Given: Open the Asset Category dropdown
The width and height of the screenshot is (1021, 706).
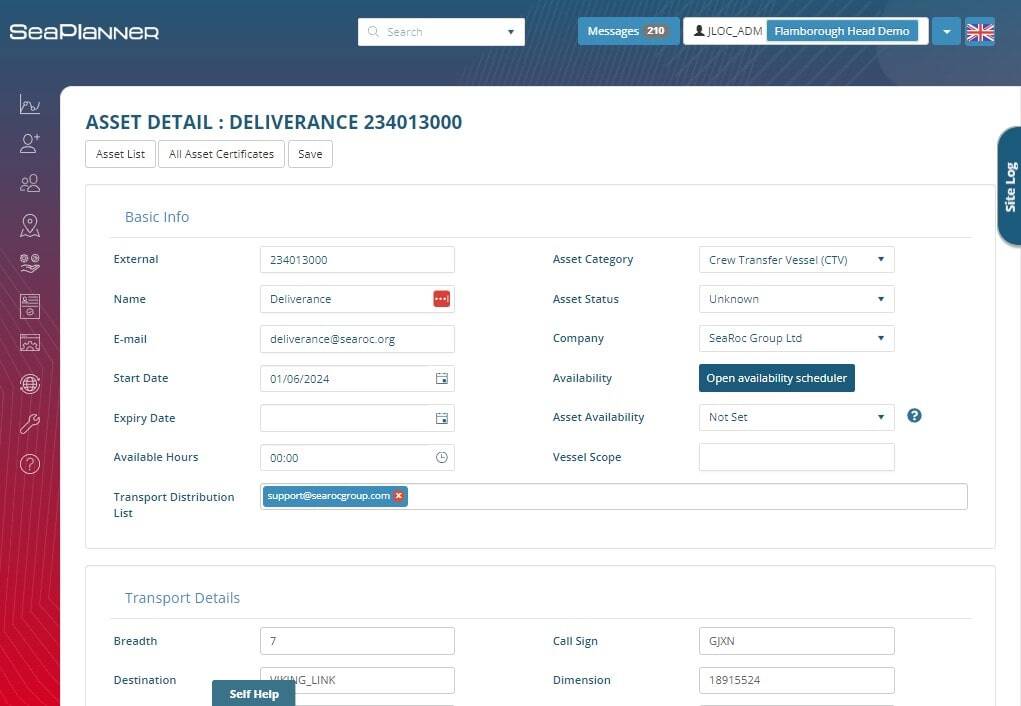Looking at the screenshot, I should point(796,260).
